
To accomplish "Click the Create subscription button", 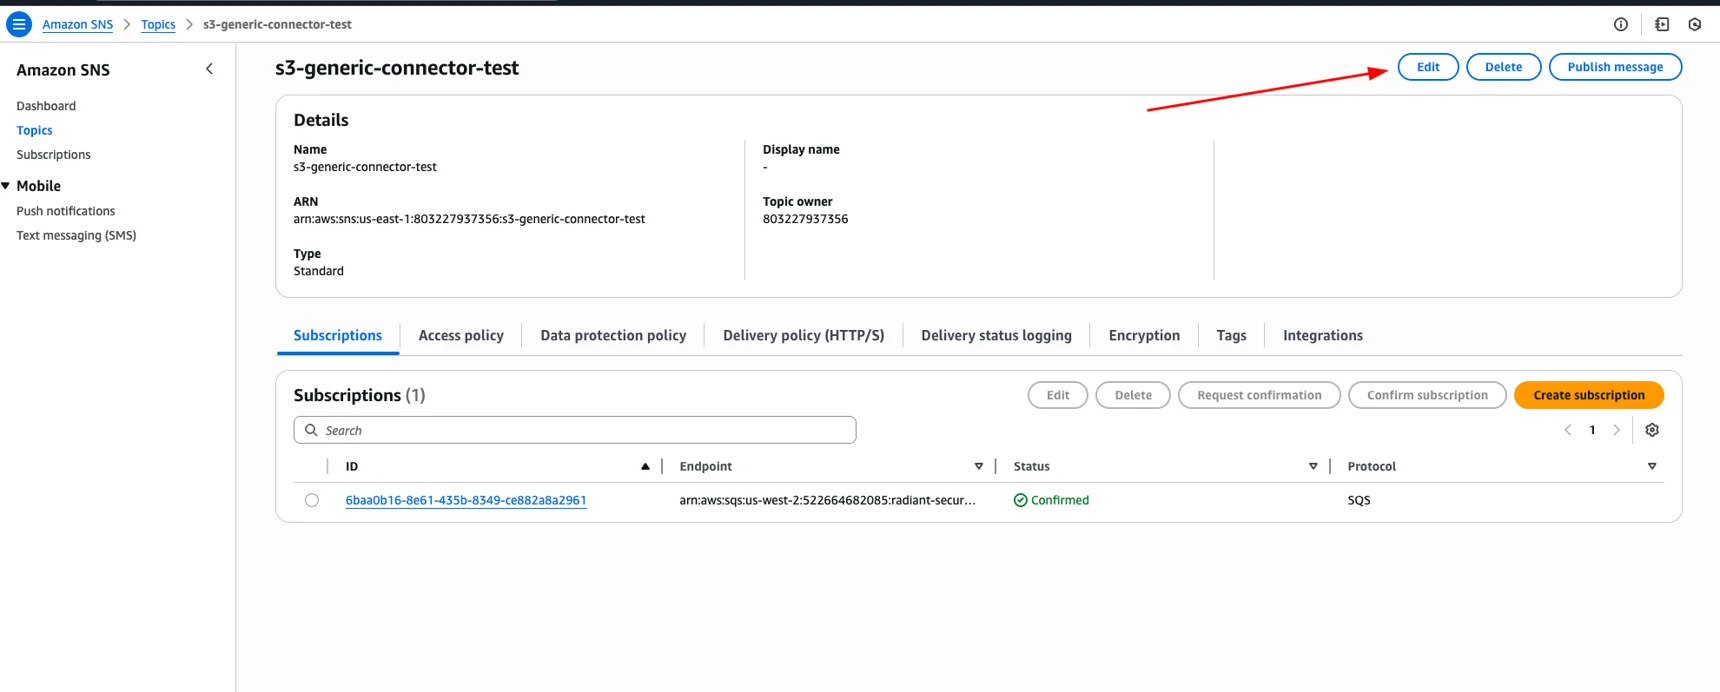I will pos(1588,395).
